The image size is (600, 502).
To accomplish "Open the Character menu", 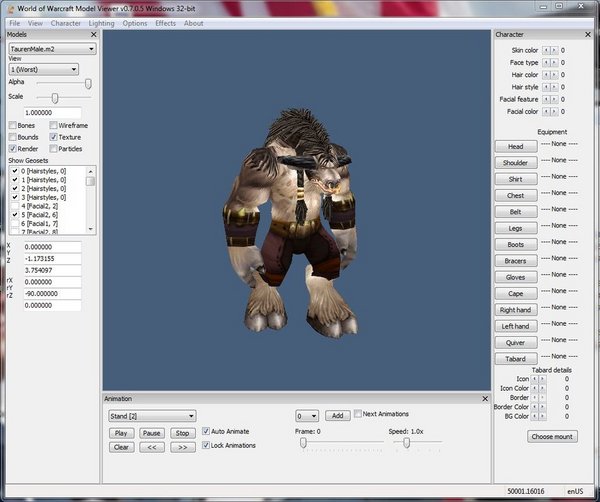I will tap(66, 23).
